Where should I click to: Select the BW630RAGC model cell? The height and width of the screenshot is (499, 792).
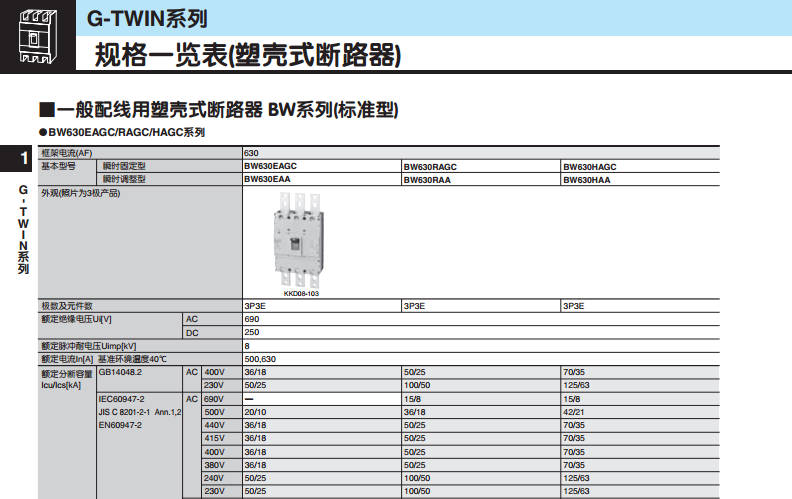430,167
